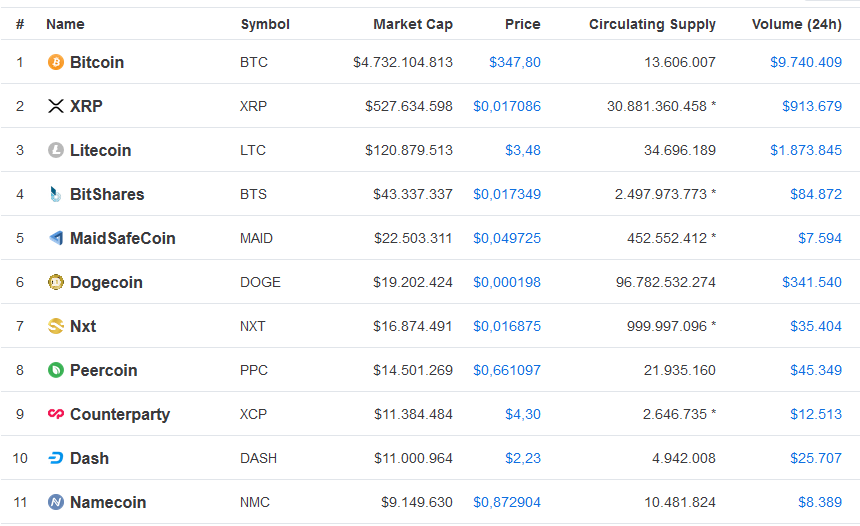Image resolution: width=860 pixels, height=526 pixels.
Task: Click BitShares price $0,017349
Action: pyautogui.click(x=507, y=194)
